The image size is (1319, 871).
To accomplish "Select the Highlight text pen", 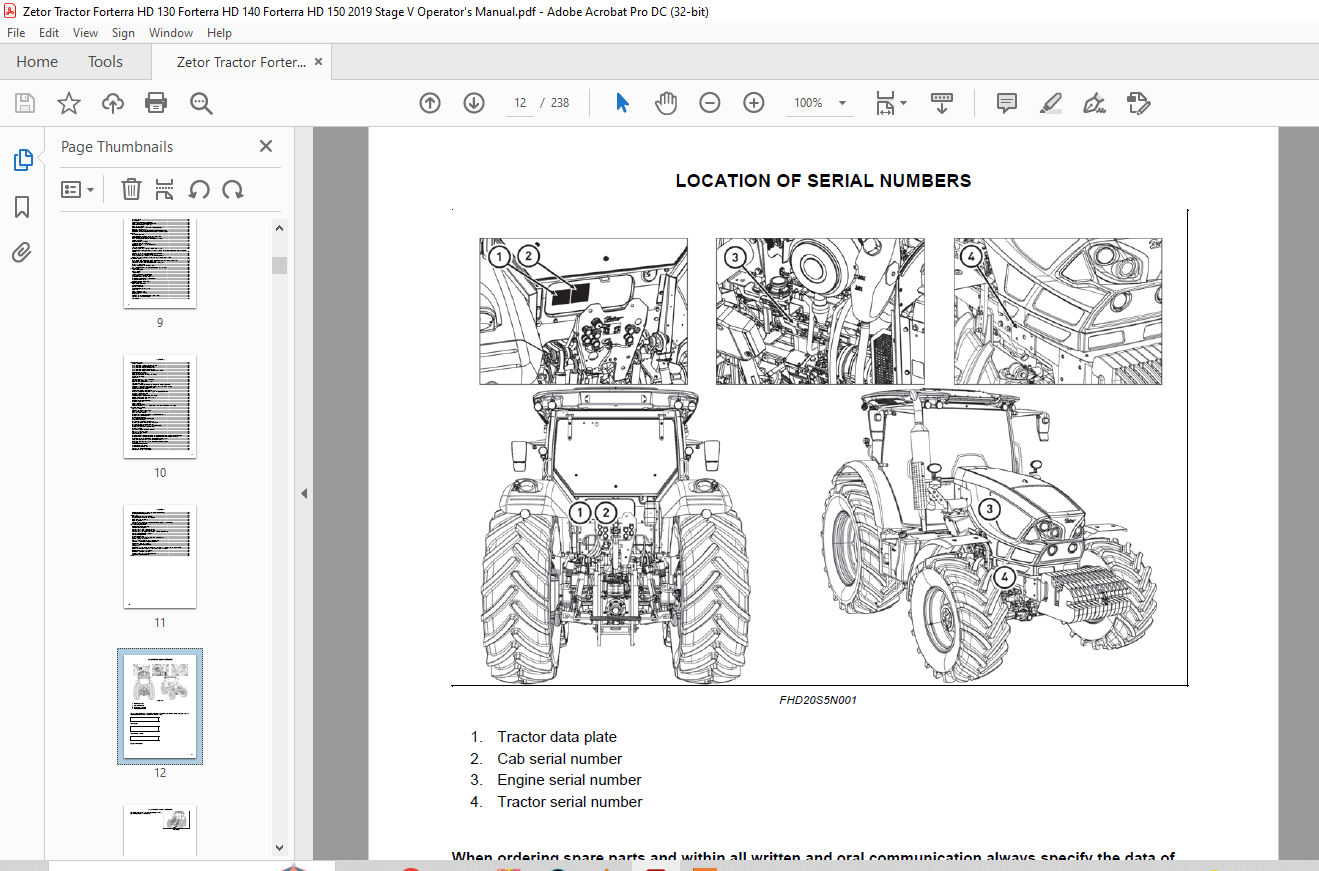I will (x=1051, y=103).
